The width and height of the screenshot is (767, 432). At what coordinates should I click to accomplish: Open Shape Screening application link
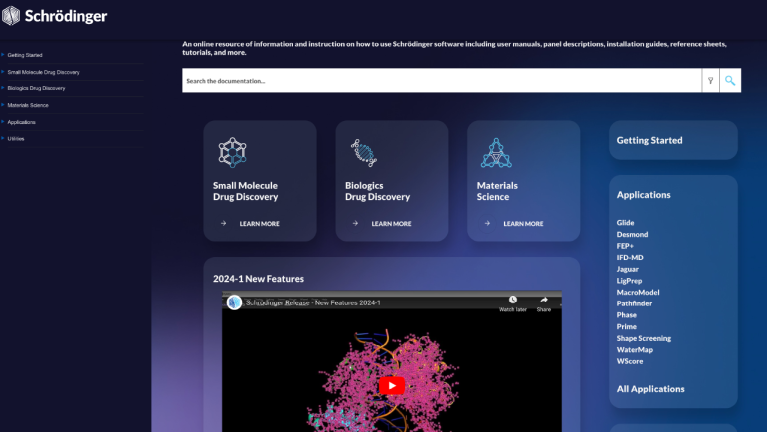[643, 338]
